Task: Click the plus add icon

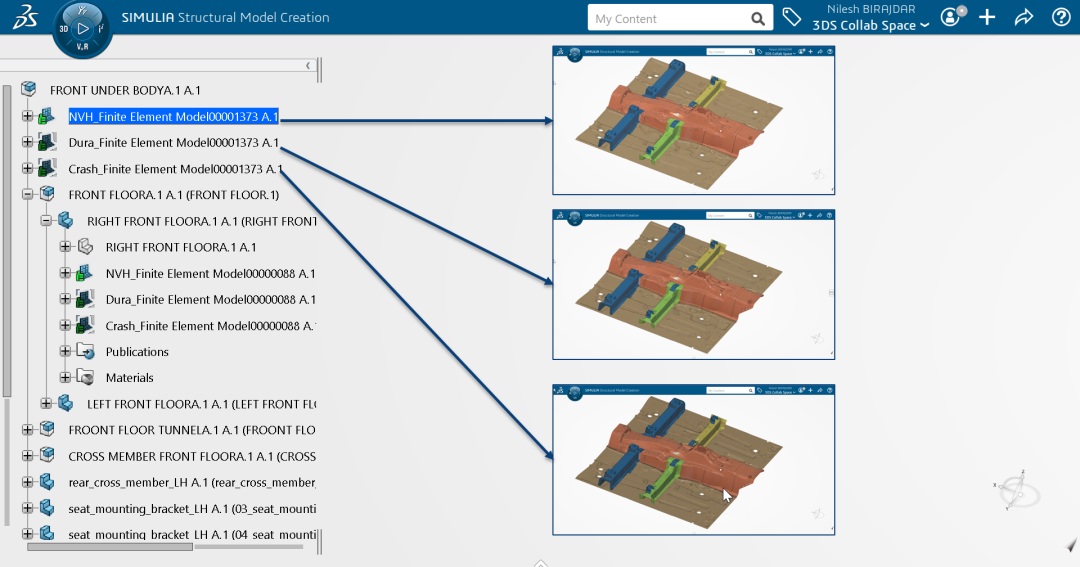Action: click(x=987, y=17)
